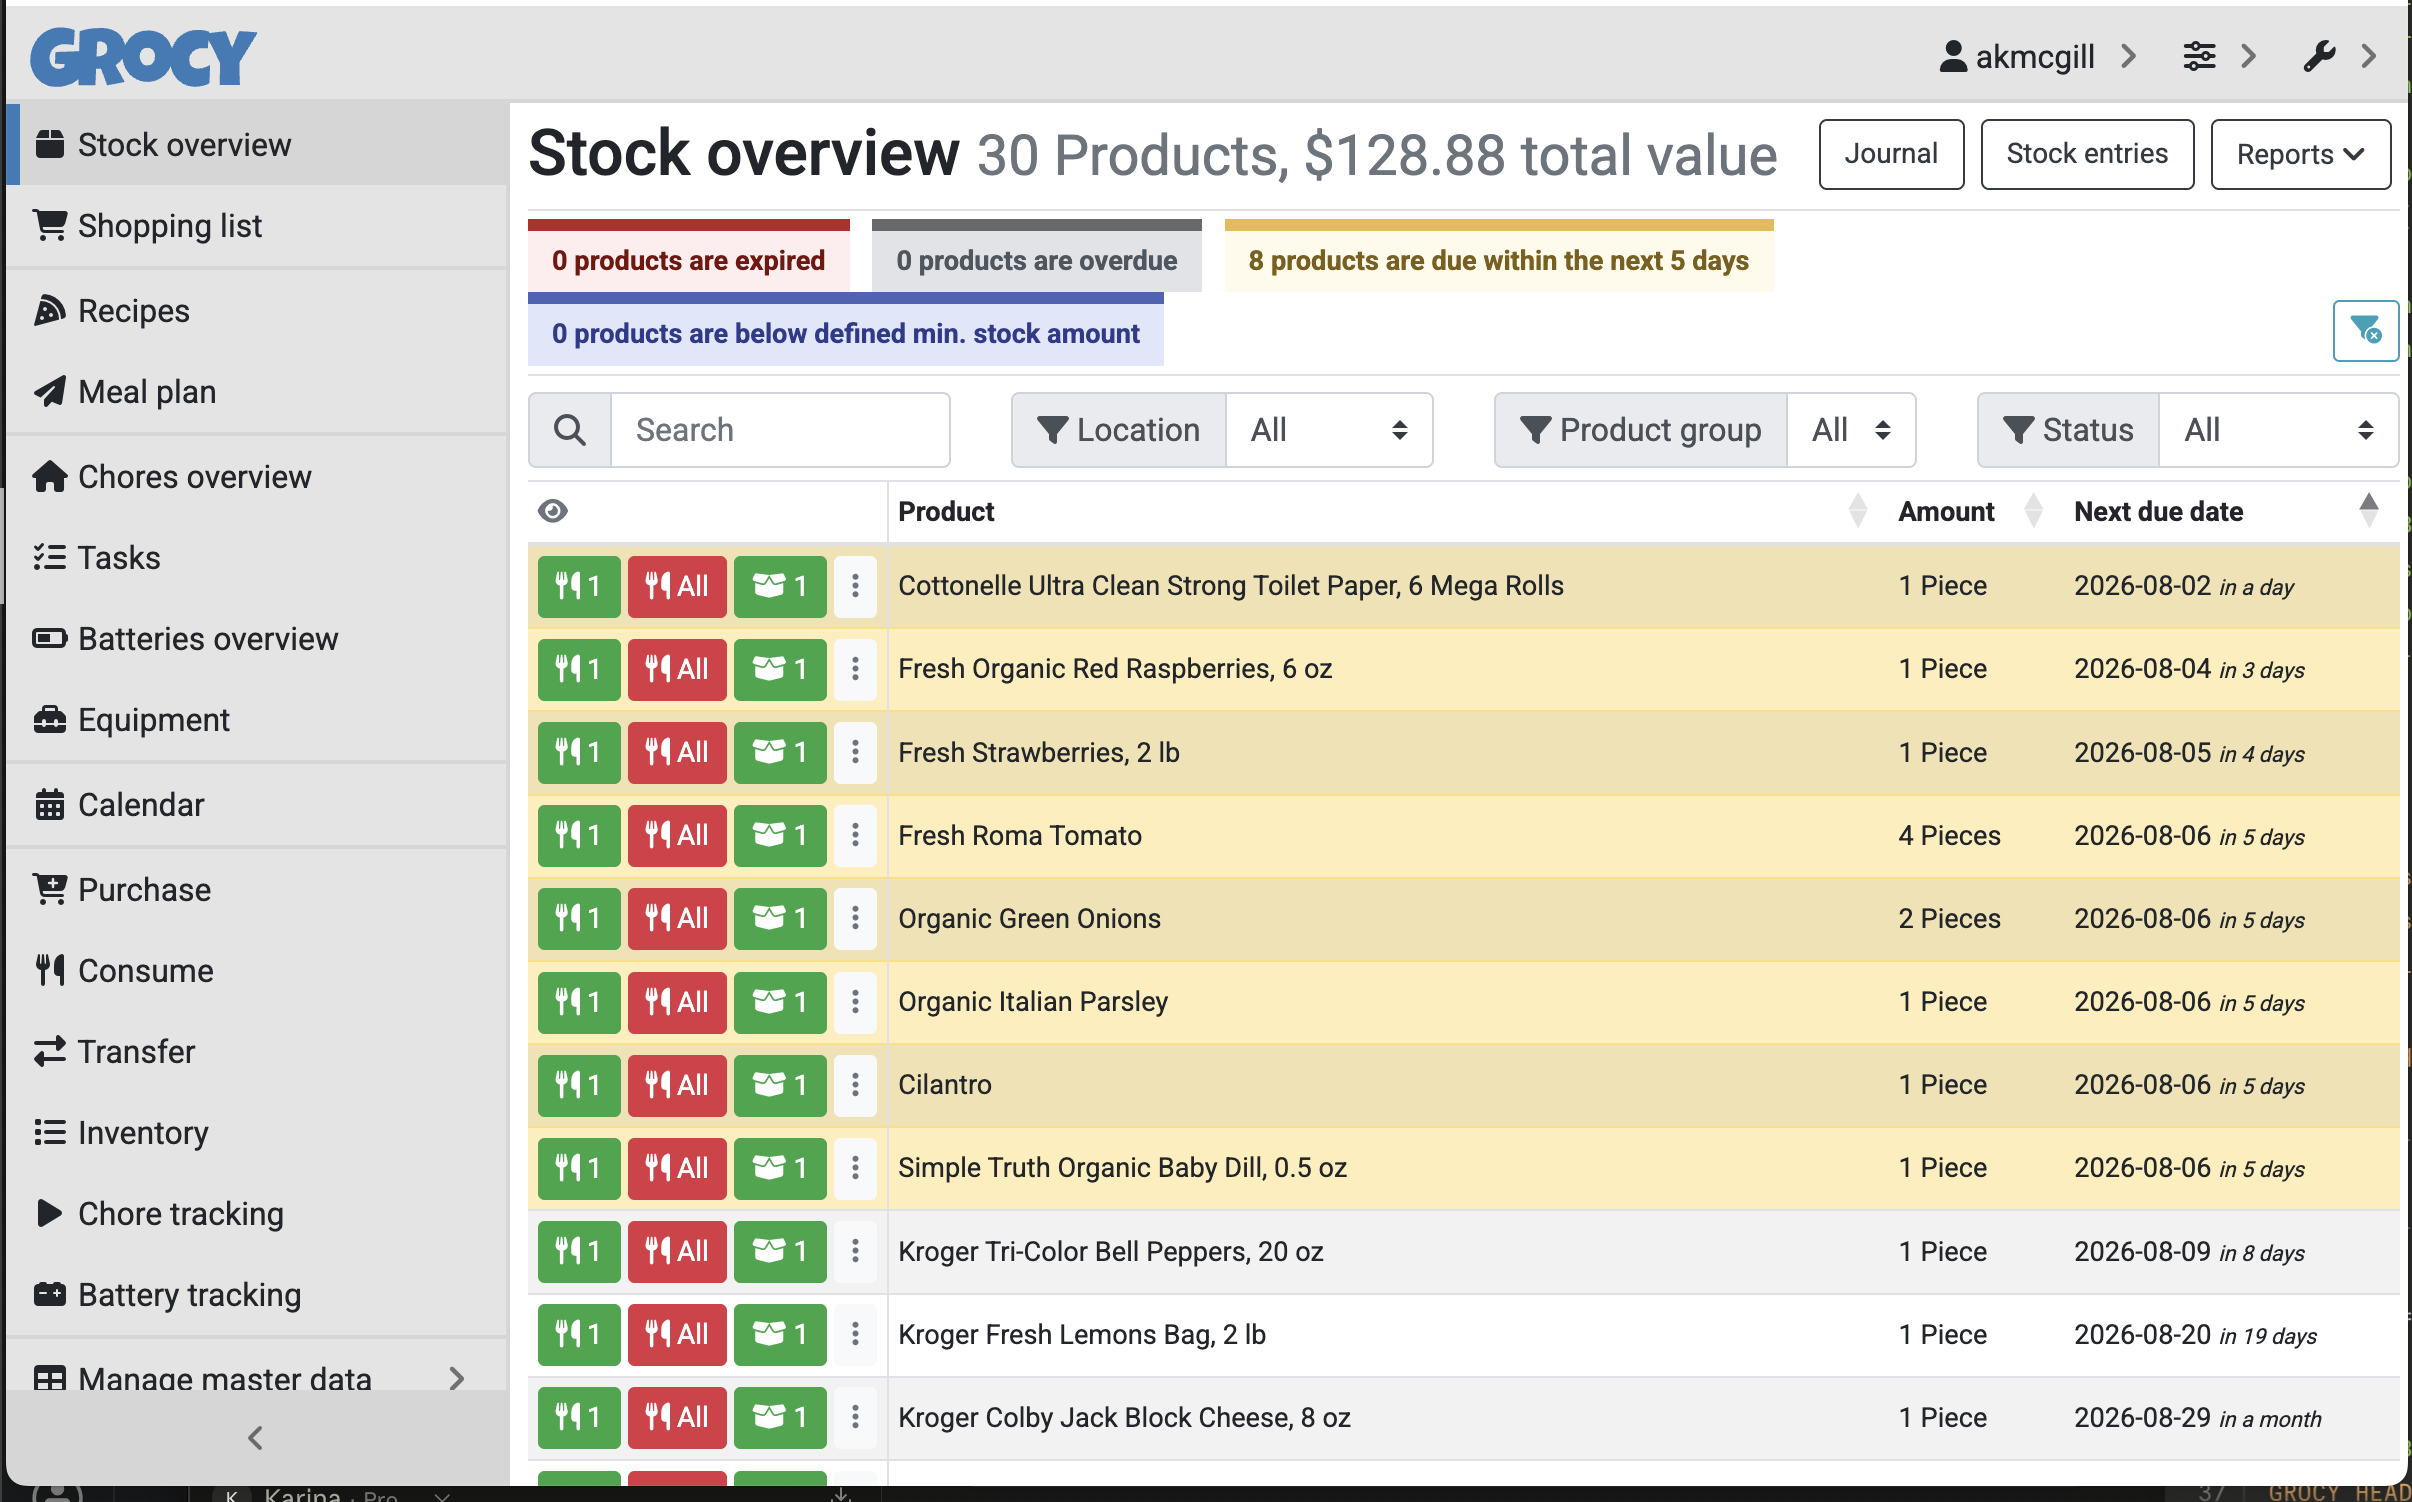Mark 1 Cilantro as opened

tap(780, 1085)
